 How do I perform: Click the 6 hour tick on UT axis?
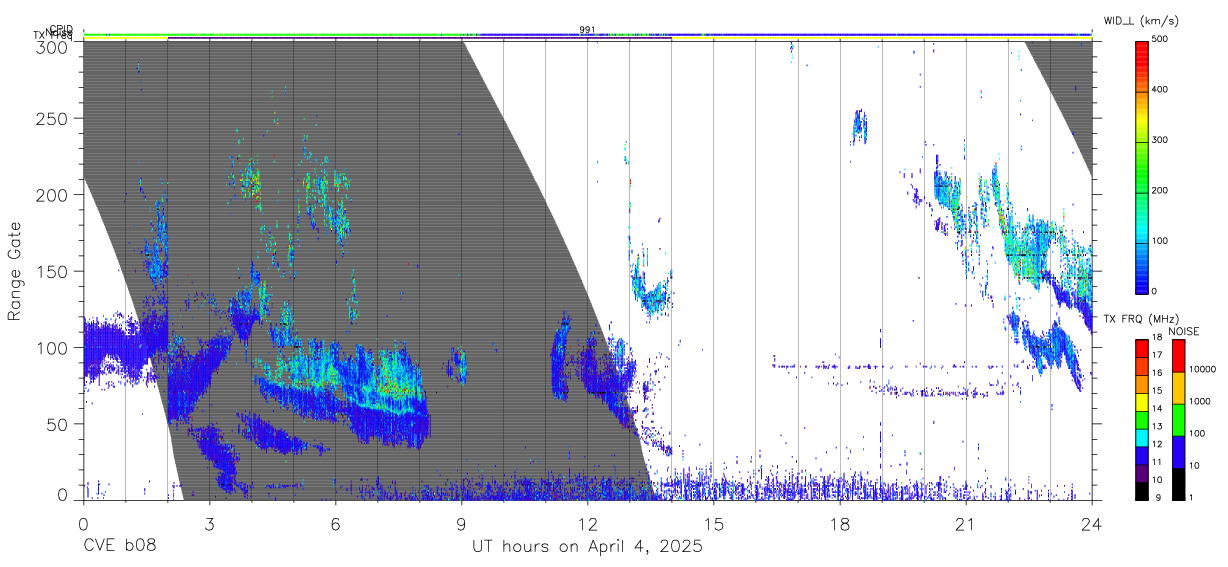(335, 524)
